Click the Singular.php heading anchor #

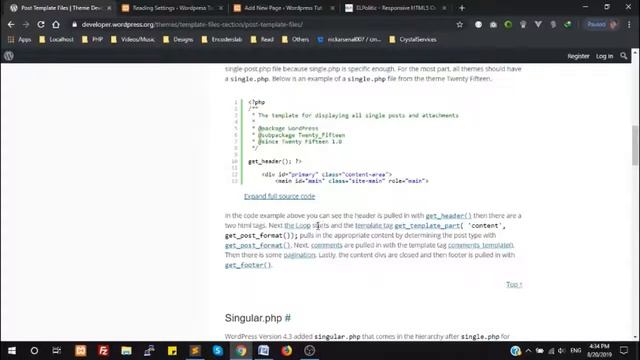288,318
